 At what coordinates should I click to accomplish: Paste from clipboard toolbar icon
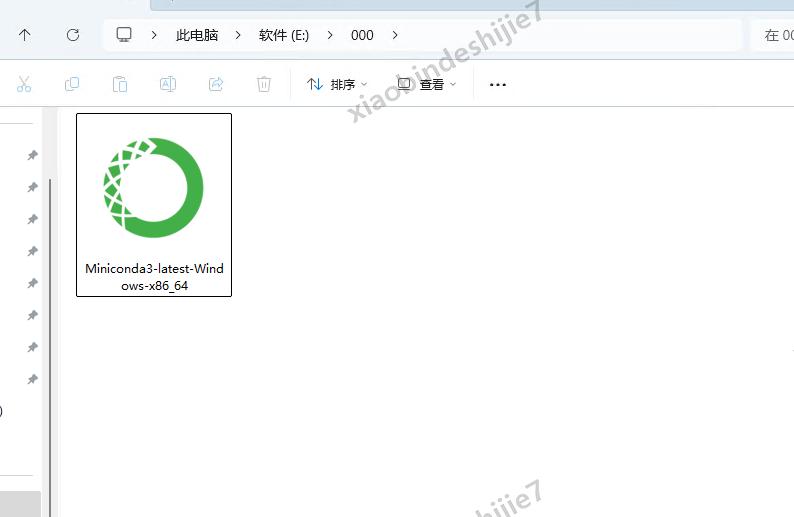click(x=120, y=84)
